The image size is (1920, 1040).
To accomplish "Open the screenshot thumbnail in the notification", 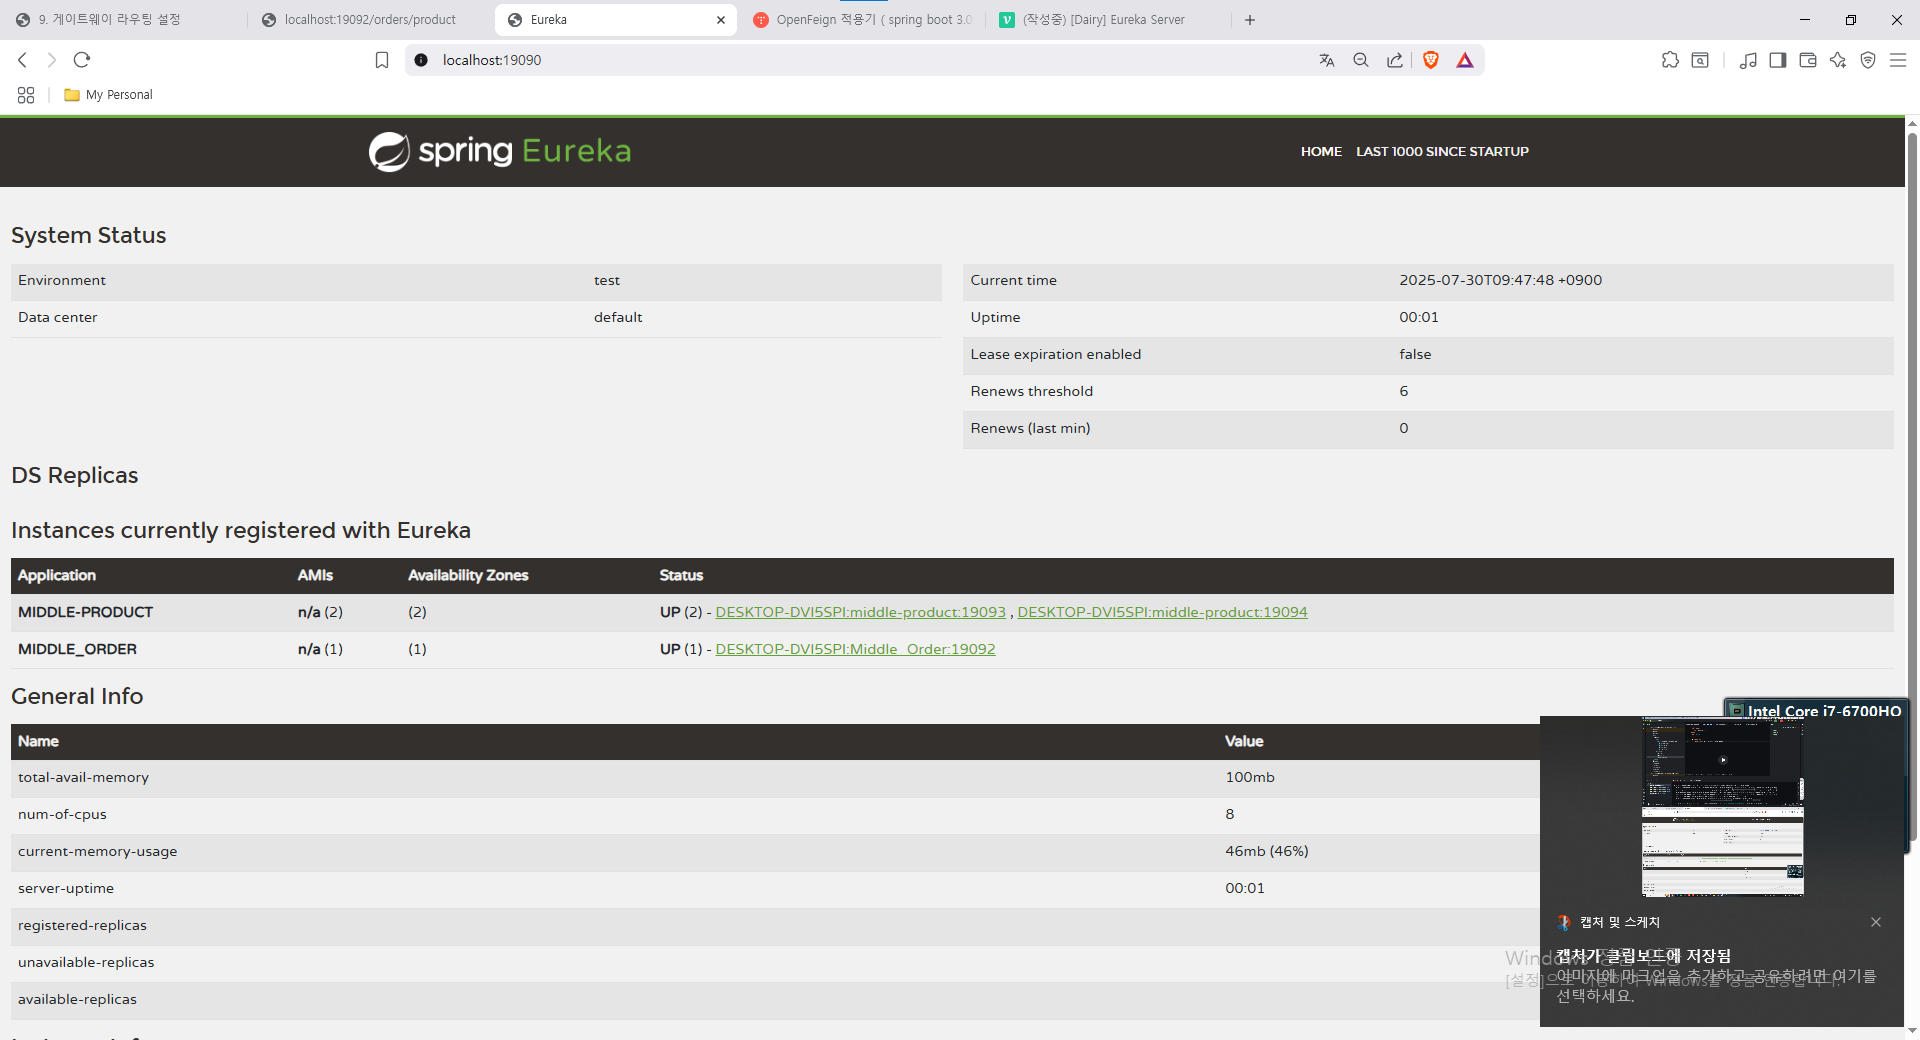I will tap(1722, 806).
